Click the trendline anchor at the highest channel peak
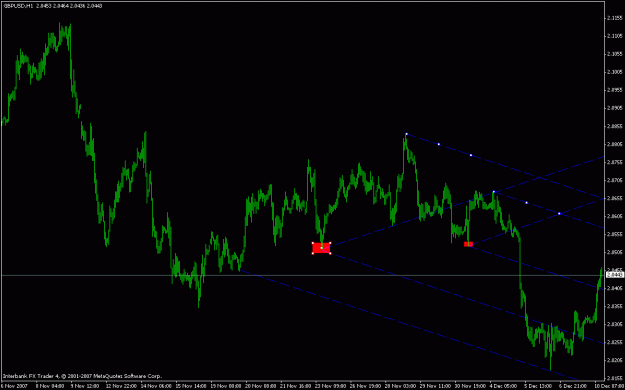625x390 pixels. coord(406,134)
